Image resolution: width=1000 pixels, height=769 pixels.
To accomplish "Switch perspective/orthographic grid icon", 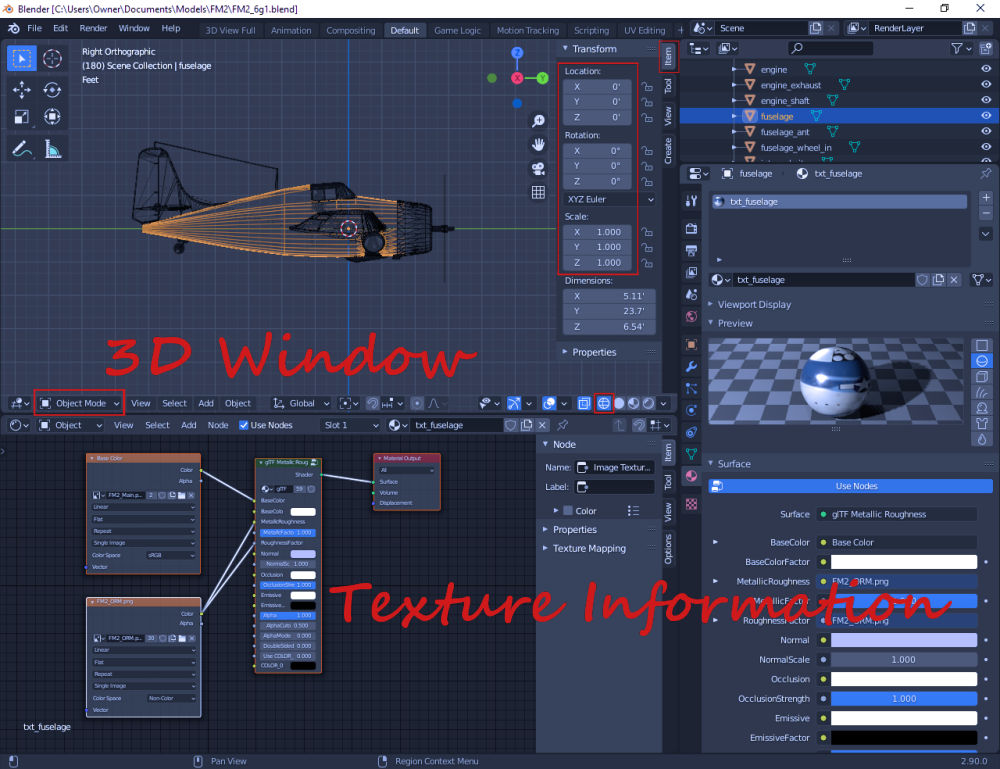I will click(538, 193).
